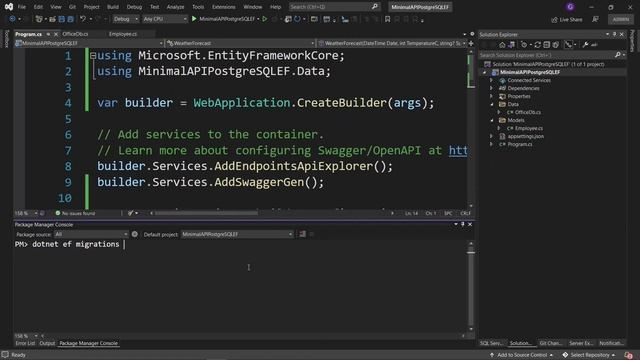Viewport: 640px width, 360px height.
Task: Click the MinimalAPIPostgreSQLEF start target button
Action: (226, 19)
